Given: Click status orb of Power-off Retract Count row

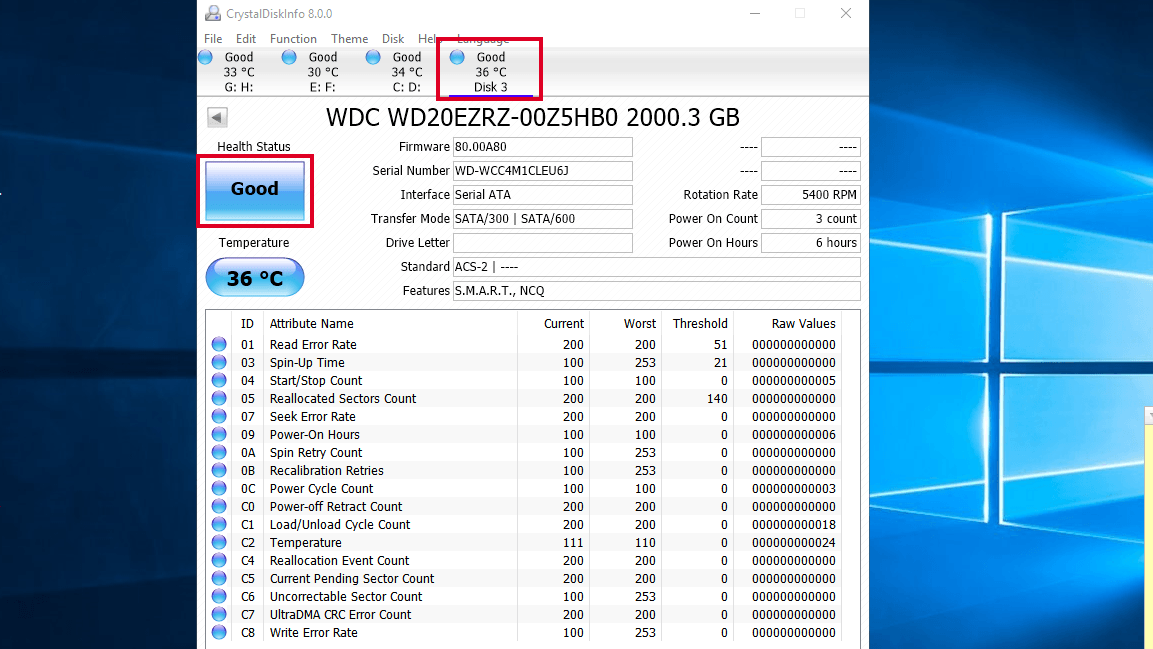Looking at the screenshot, I should (219, 506).
